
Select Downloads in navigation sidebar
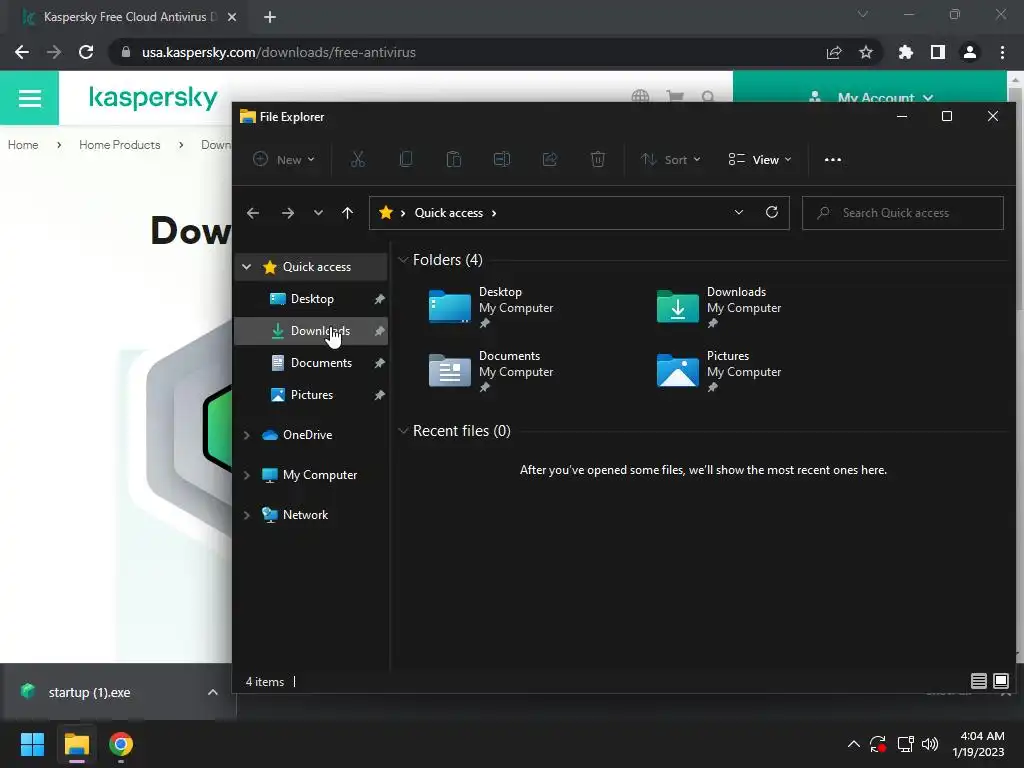point(311,331)
